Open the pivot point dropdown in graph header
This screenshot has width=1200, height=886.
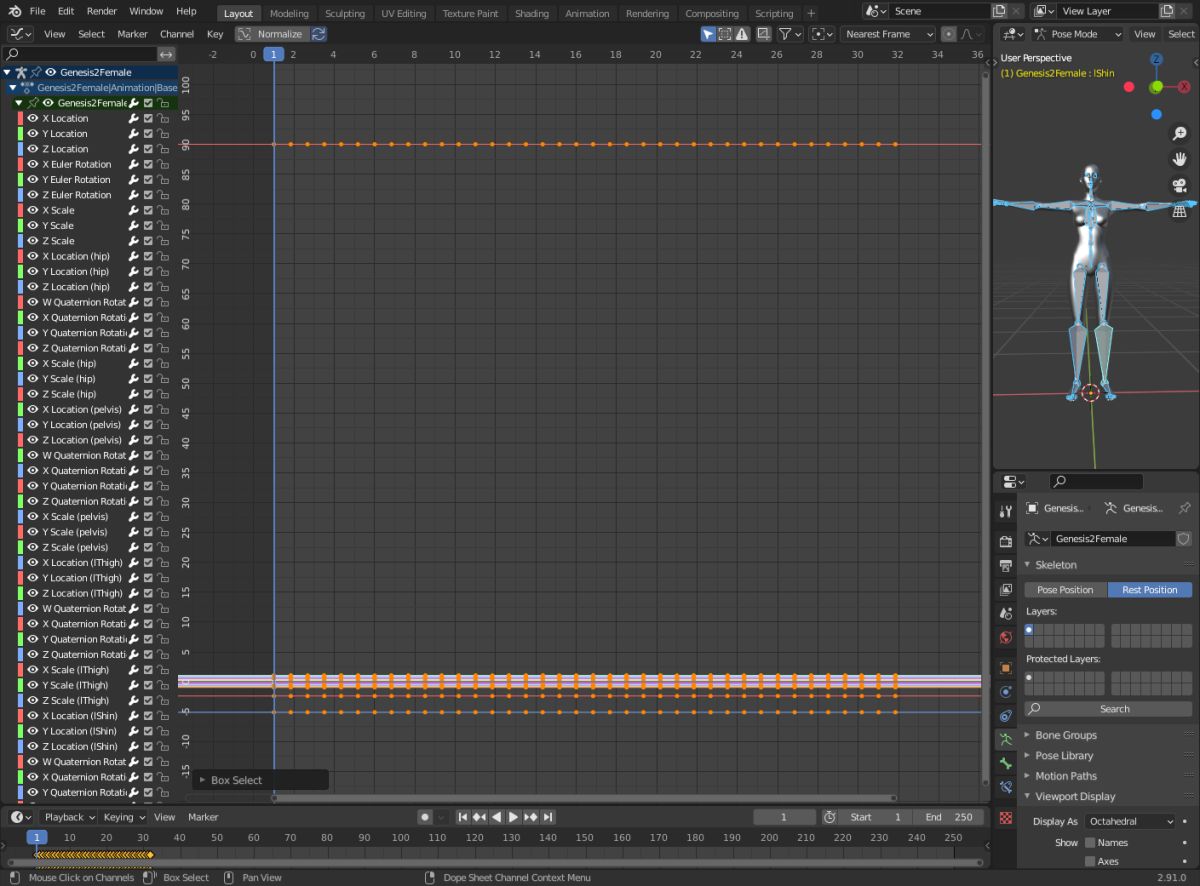[x=822, y=34]
